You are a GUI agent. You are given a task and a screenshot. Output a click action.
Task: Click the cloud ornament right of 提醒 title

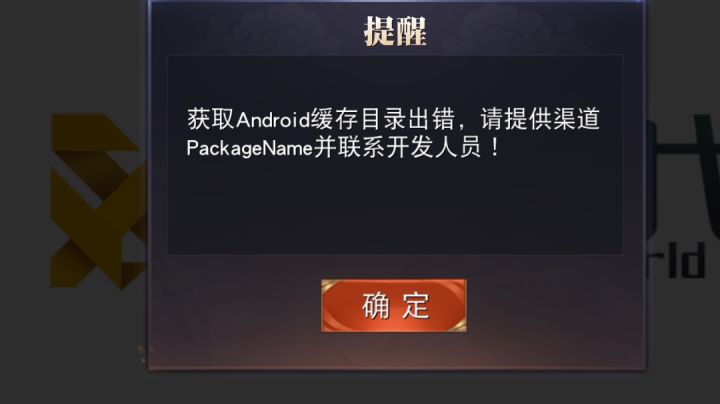510,25
